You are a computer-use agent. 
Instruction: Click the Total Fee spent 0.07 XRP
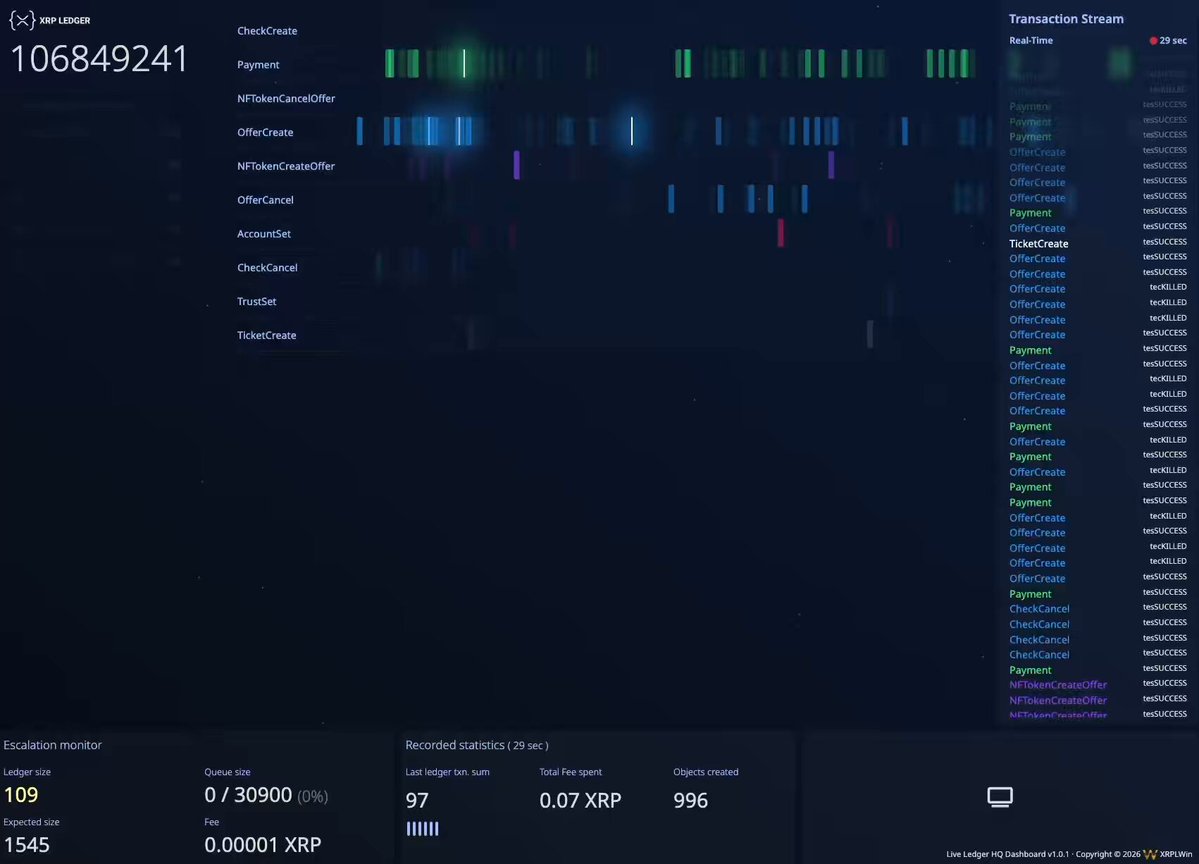(x=580, y=800)
